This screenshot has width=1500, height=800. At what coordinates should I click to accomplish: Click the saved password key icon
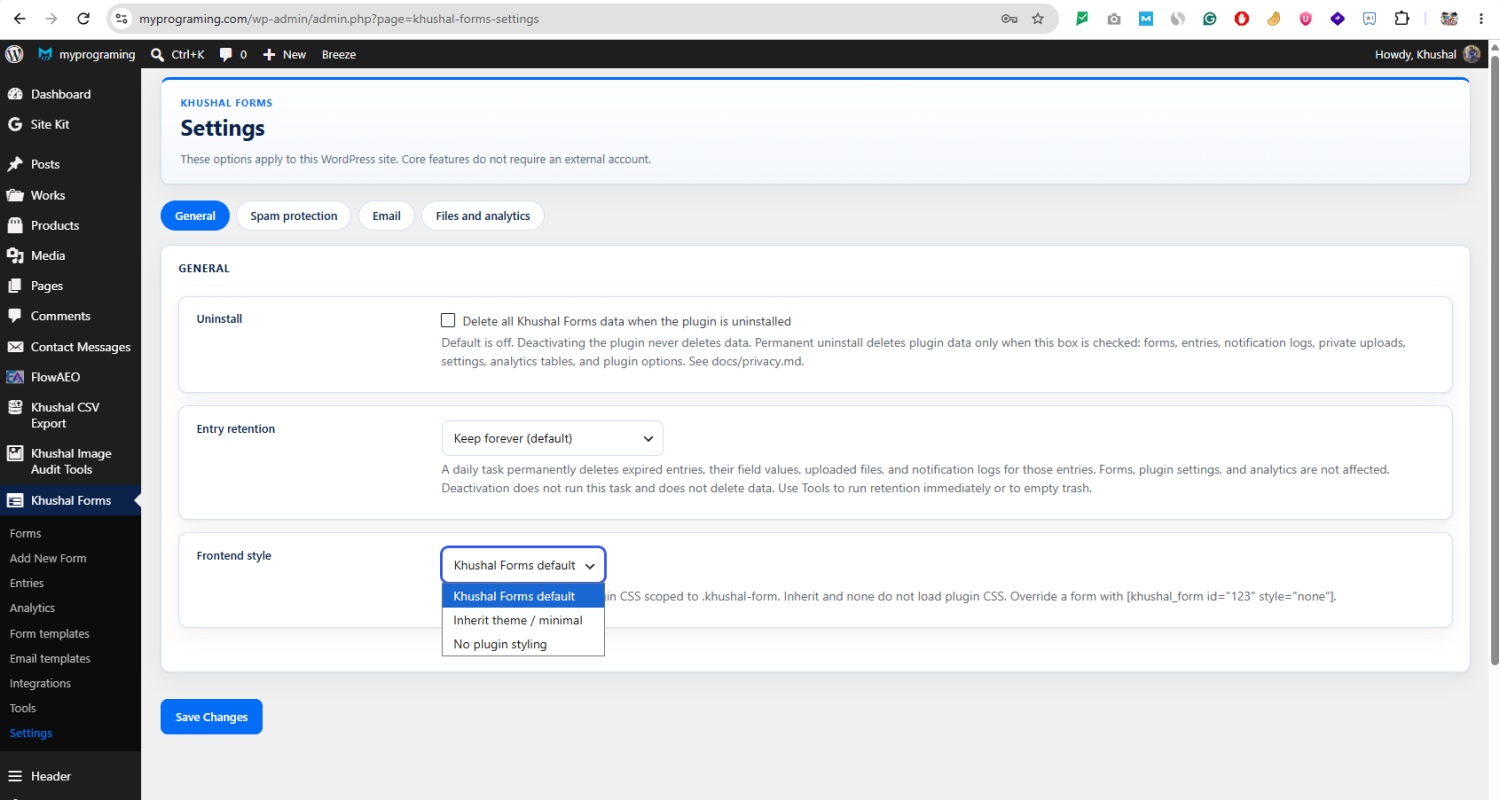coord(1009,18)
